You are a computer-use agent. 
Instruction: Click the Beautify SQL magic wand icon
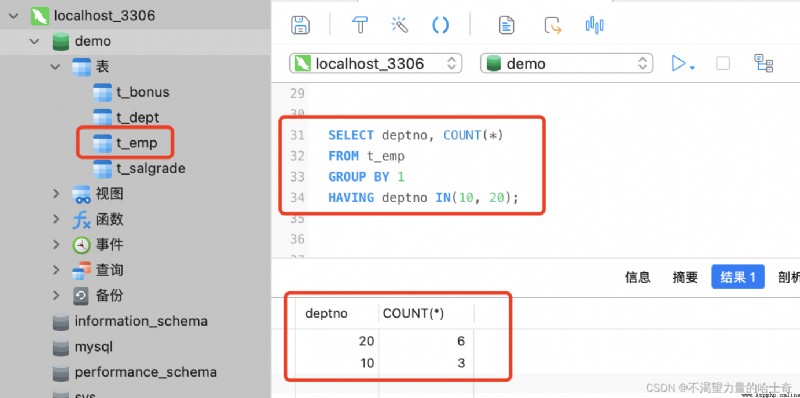(x=399, y=24)
